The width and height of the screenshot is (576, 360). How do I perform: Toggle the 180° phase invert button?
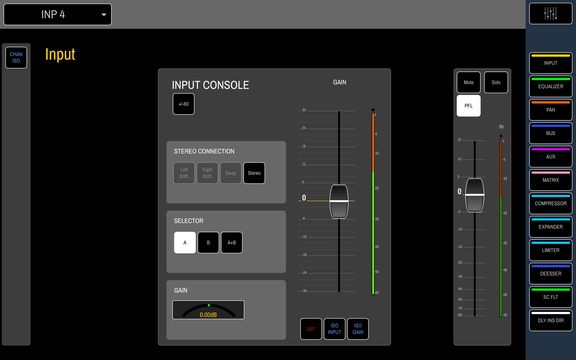click(x=311, y=329)
